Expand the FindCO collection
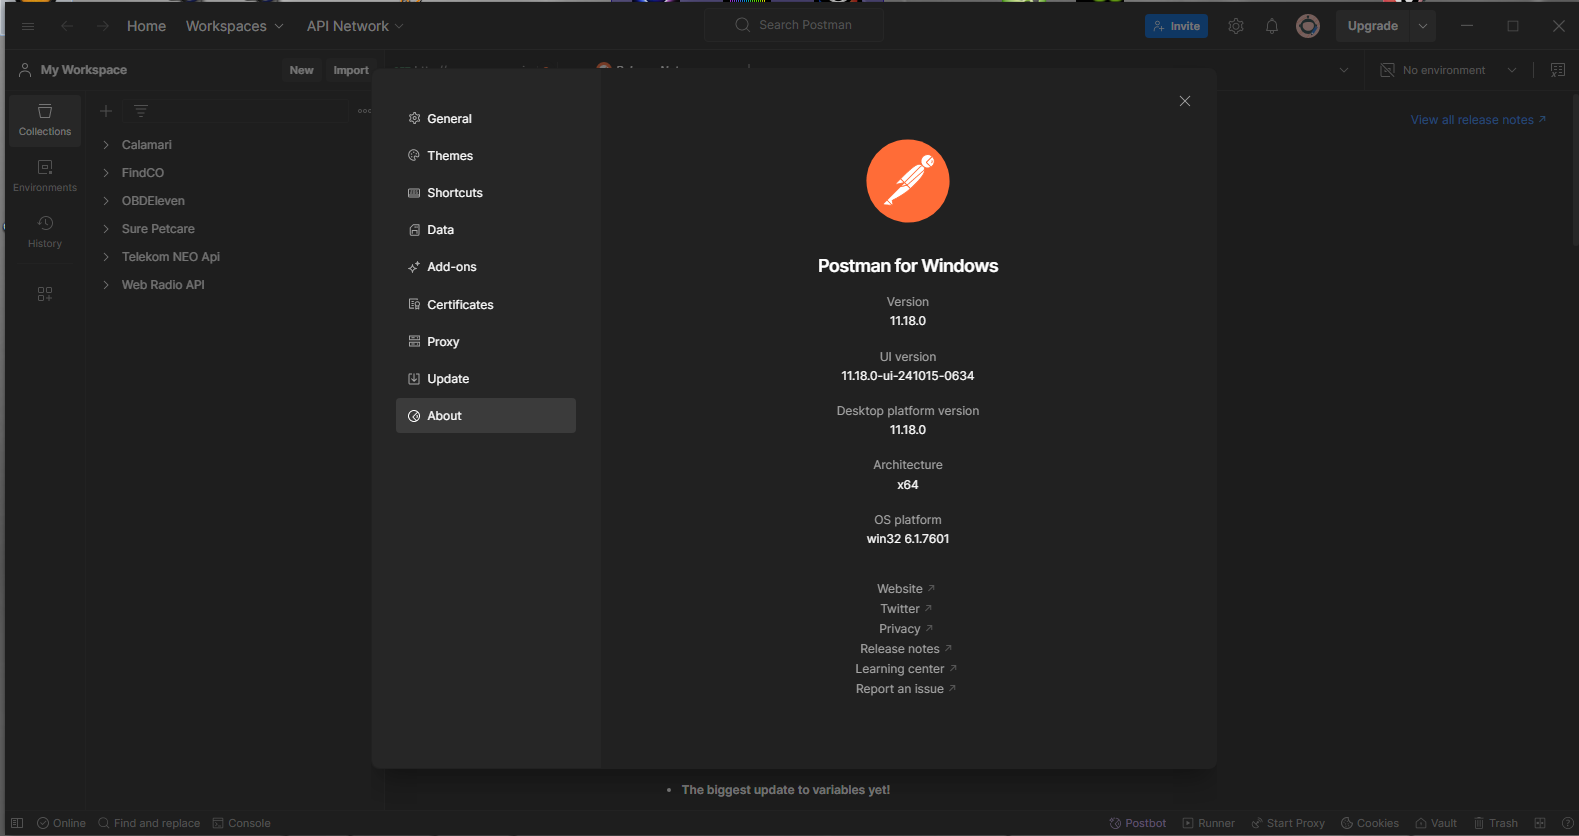This screenshot has height=836, width=1579. tap(106, 173)
